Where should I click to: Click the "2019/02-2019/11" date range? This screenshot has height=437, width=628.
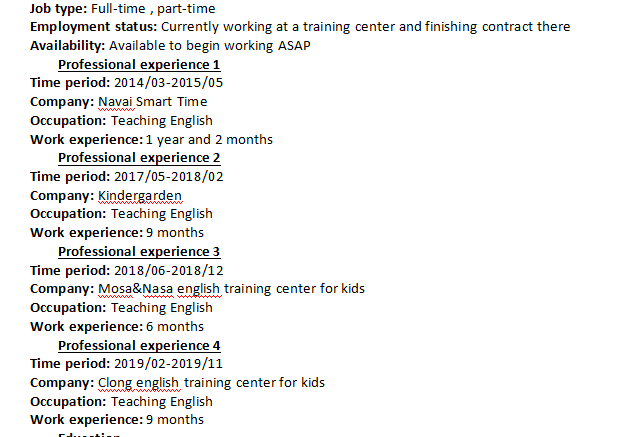pos(168,364)
